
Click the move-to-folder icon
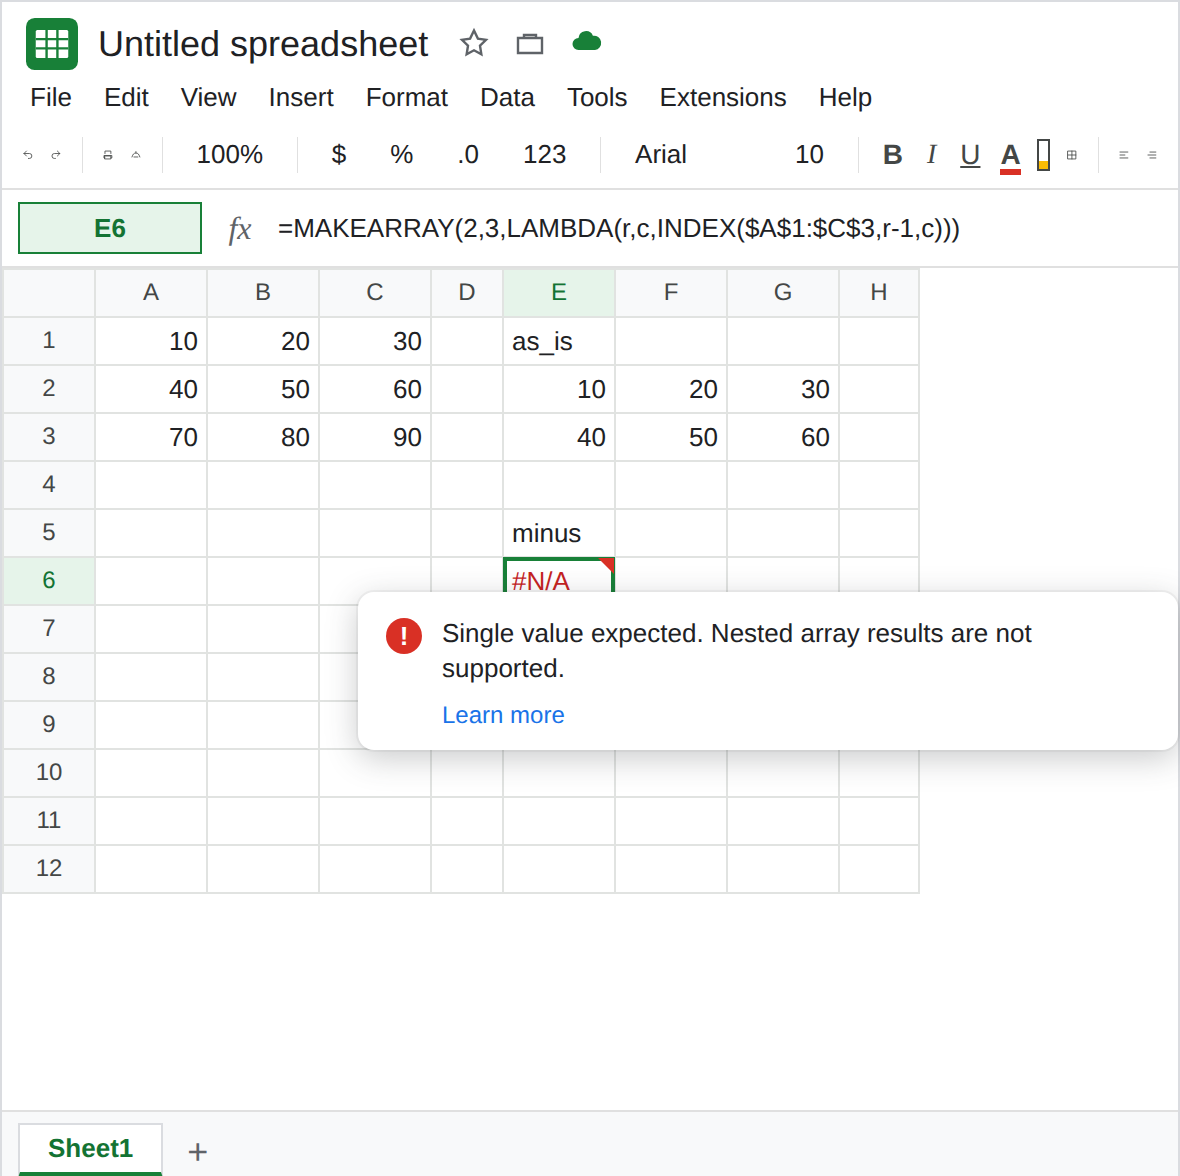tap(530, 44)
